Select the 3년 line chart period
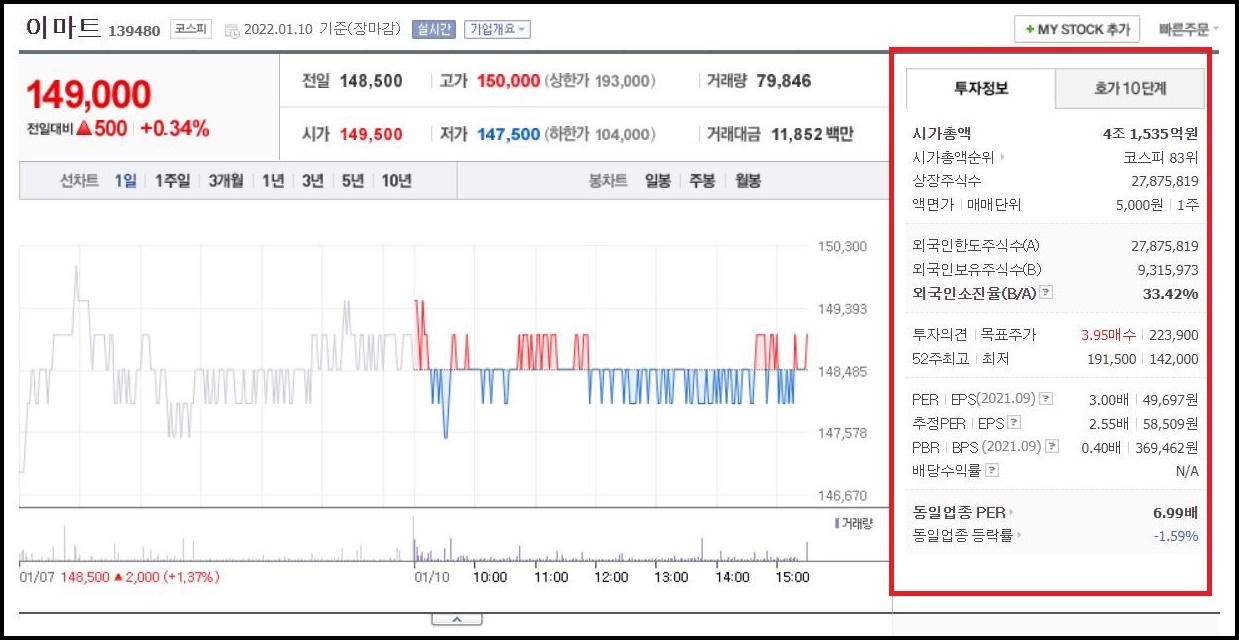Viewport: 1239px width, 640px height. point(313,181)
